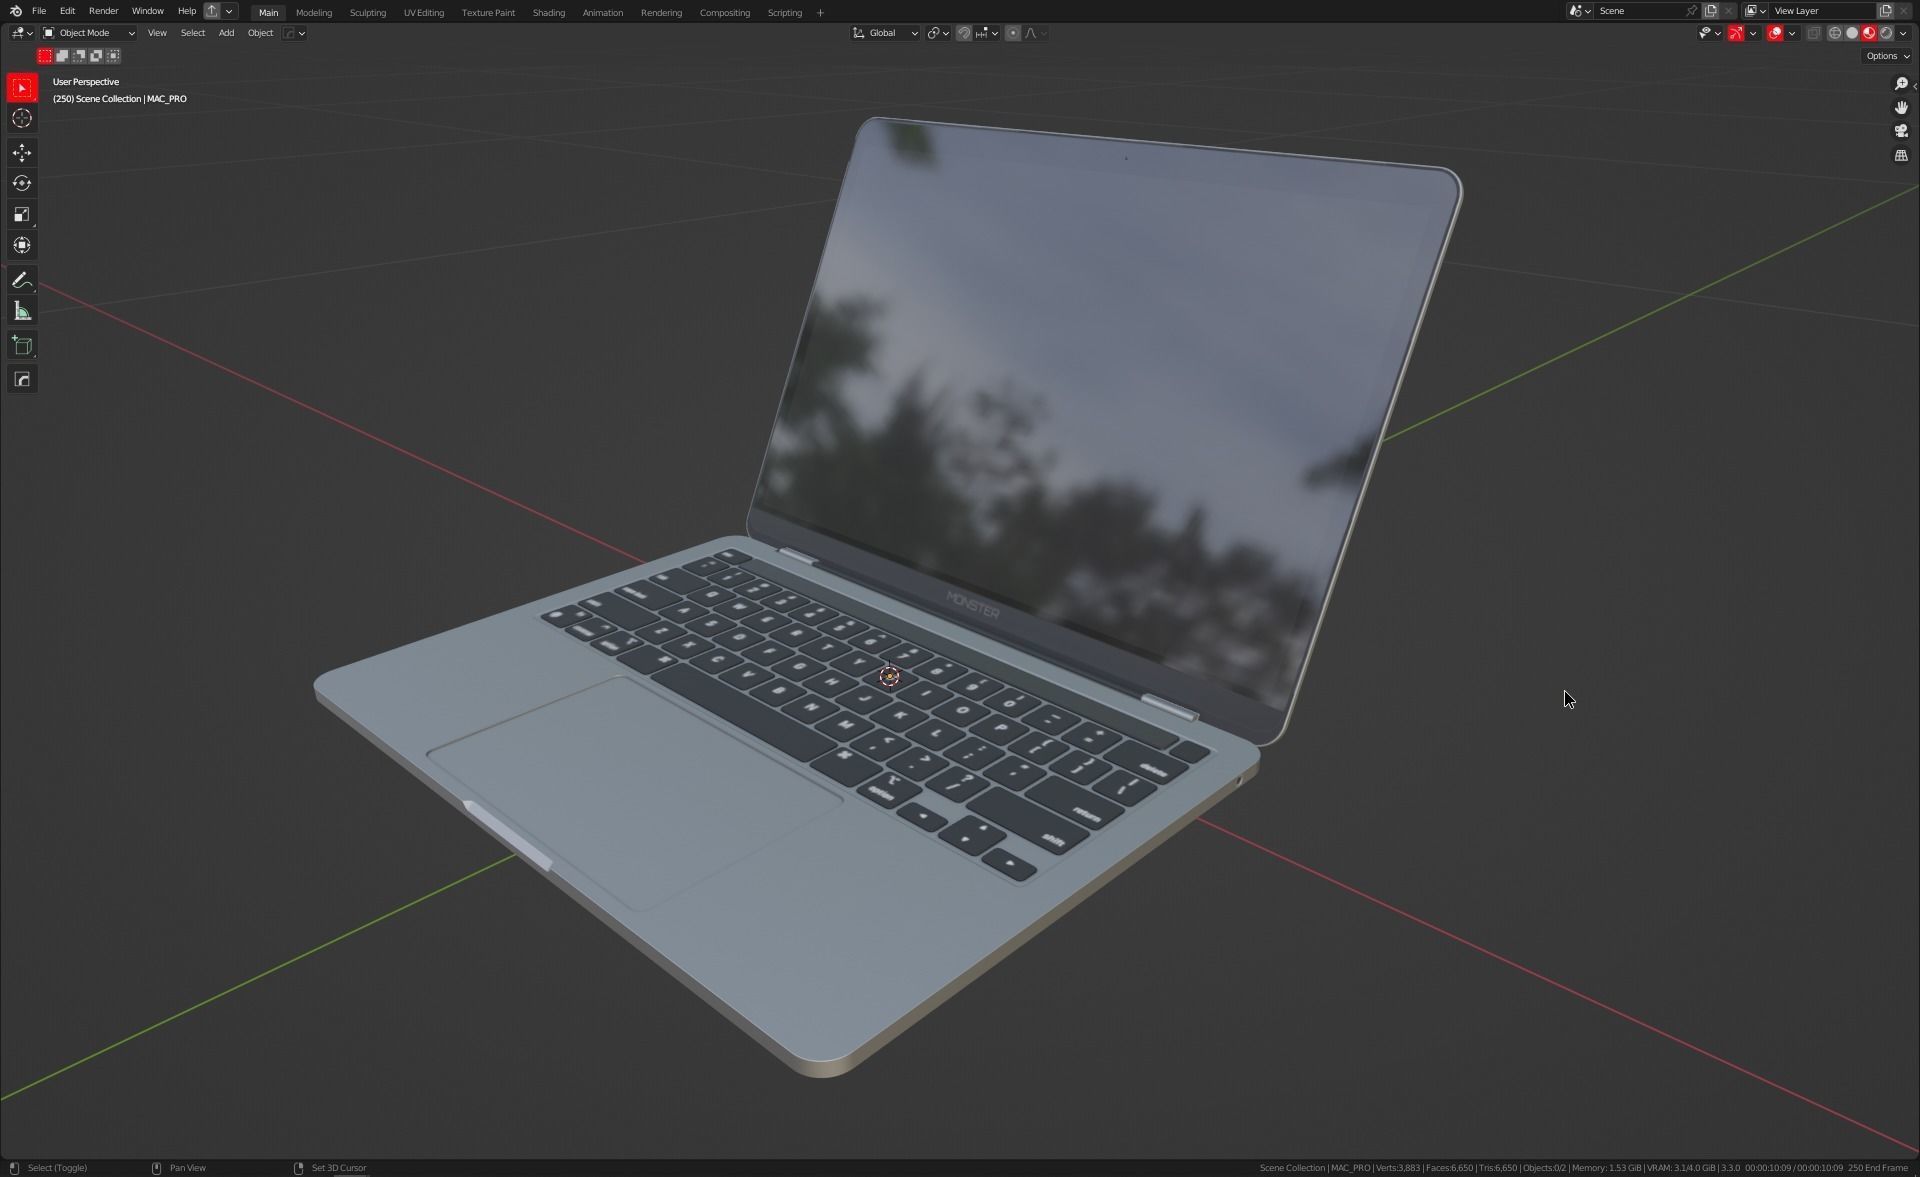Click the pan view hand gizmo
This screenshot has height=1177, width=1920.
pyautogui.click(x=1901, y=108)
